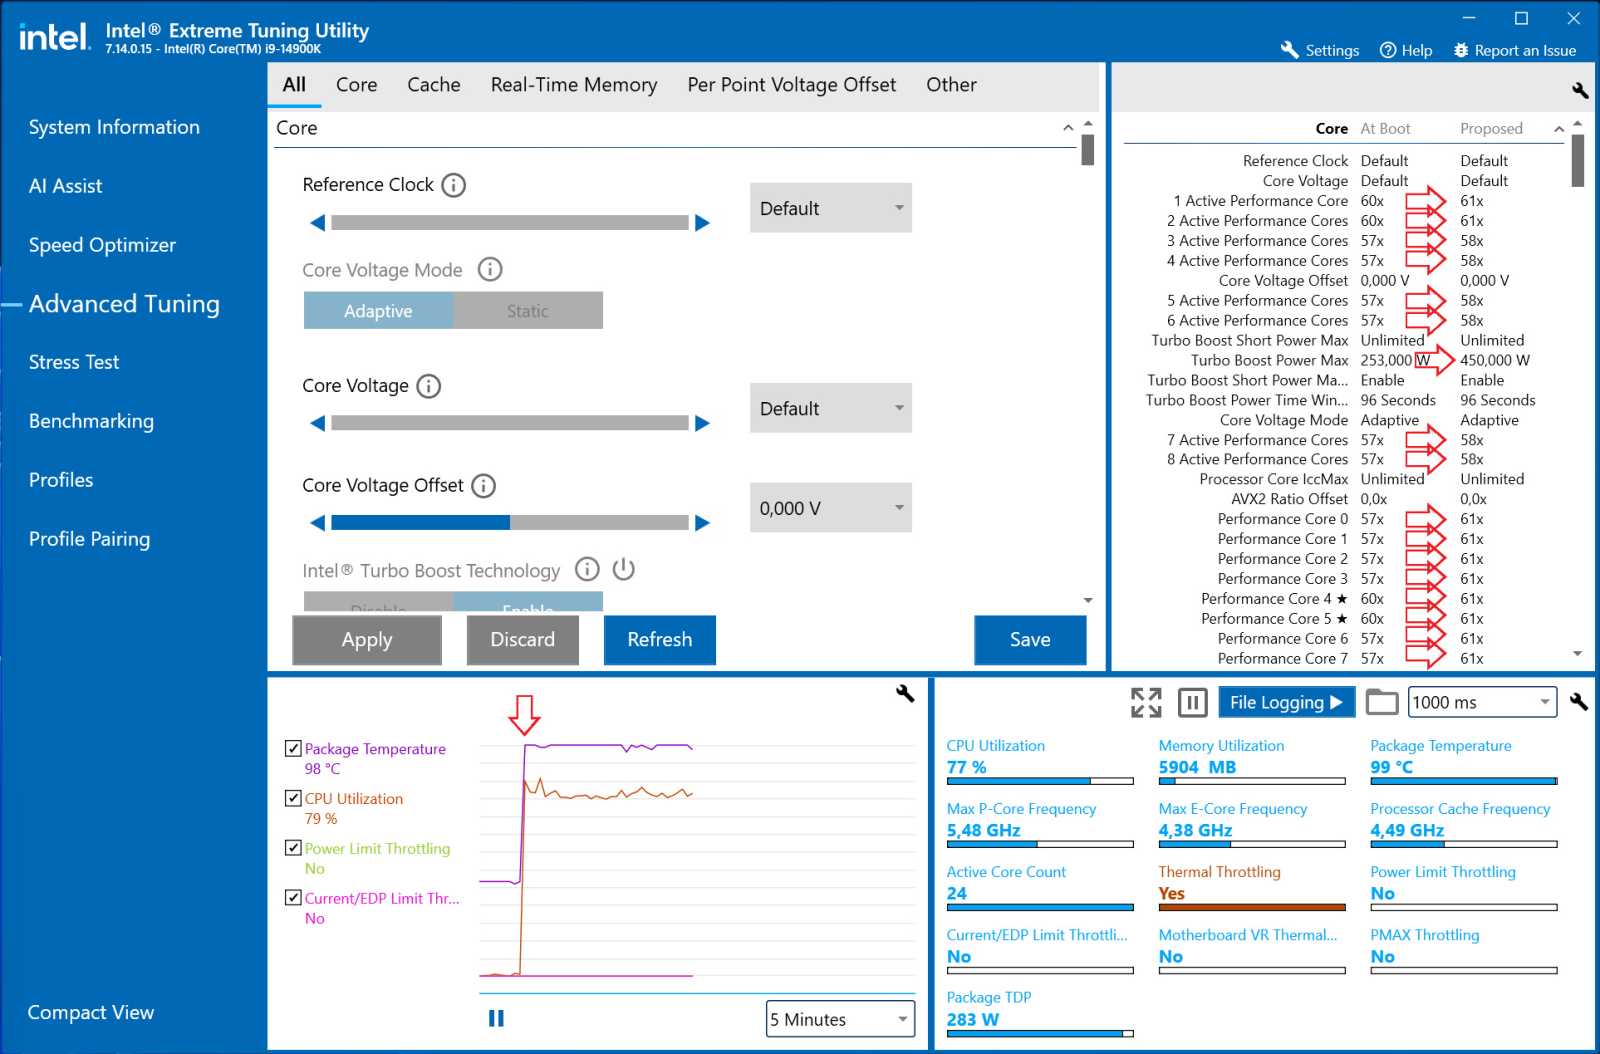Open wrench settings of the monitor panel
Viewport: 1600px width, 1054px height.
1579,702
